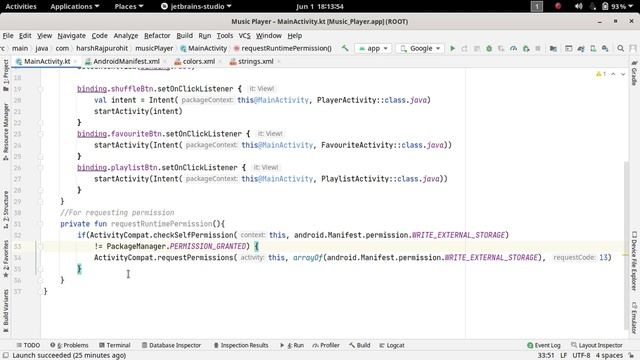Open the Layout Inspector

(597, 345)
